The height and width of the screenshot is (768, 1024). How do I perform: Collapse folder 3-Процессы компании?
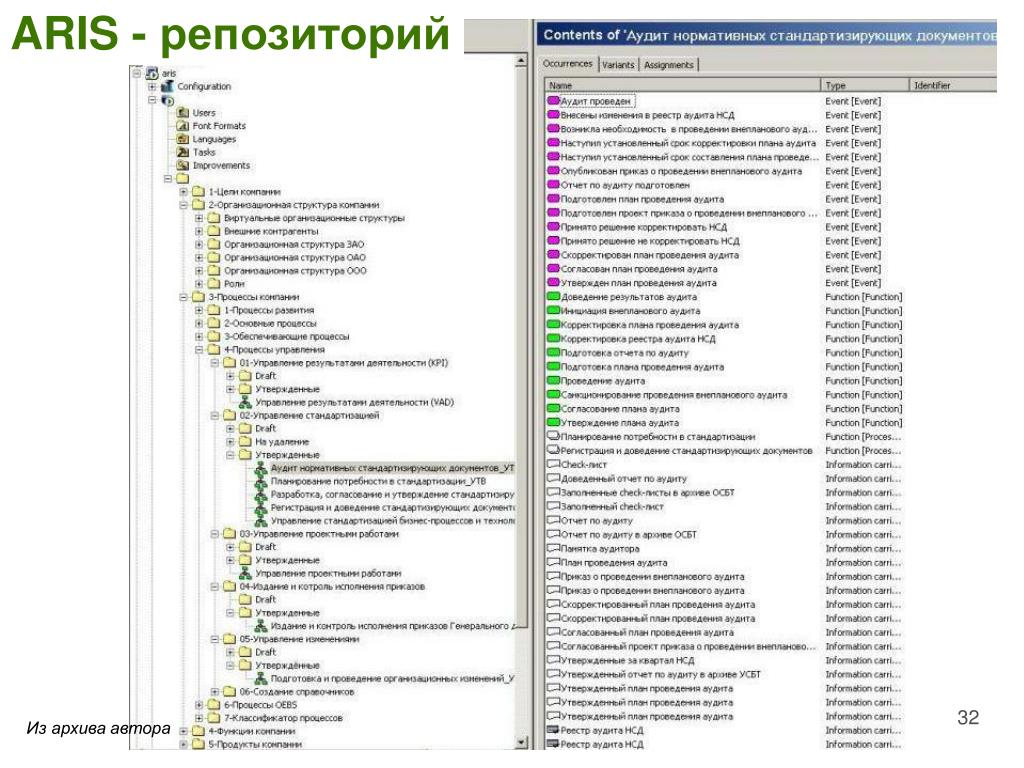tap(184, 297)
